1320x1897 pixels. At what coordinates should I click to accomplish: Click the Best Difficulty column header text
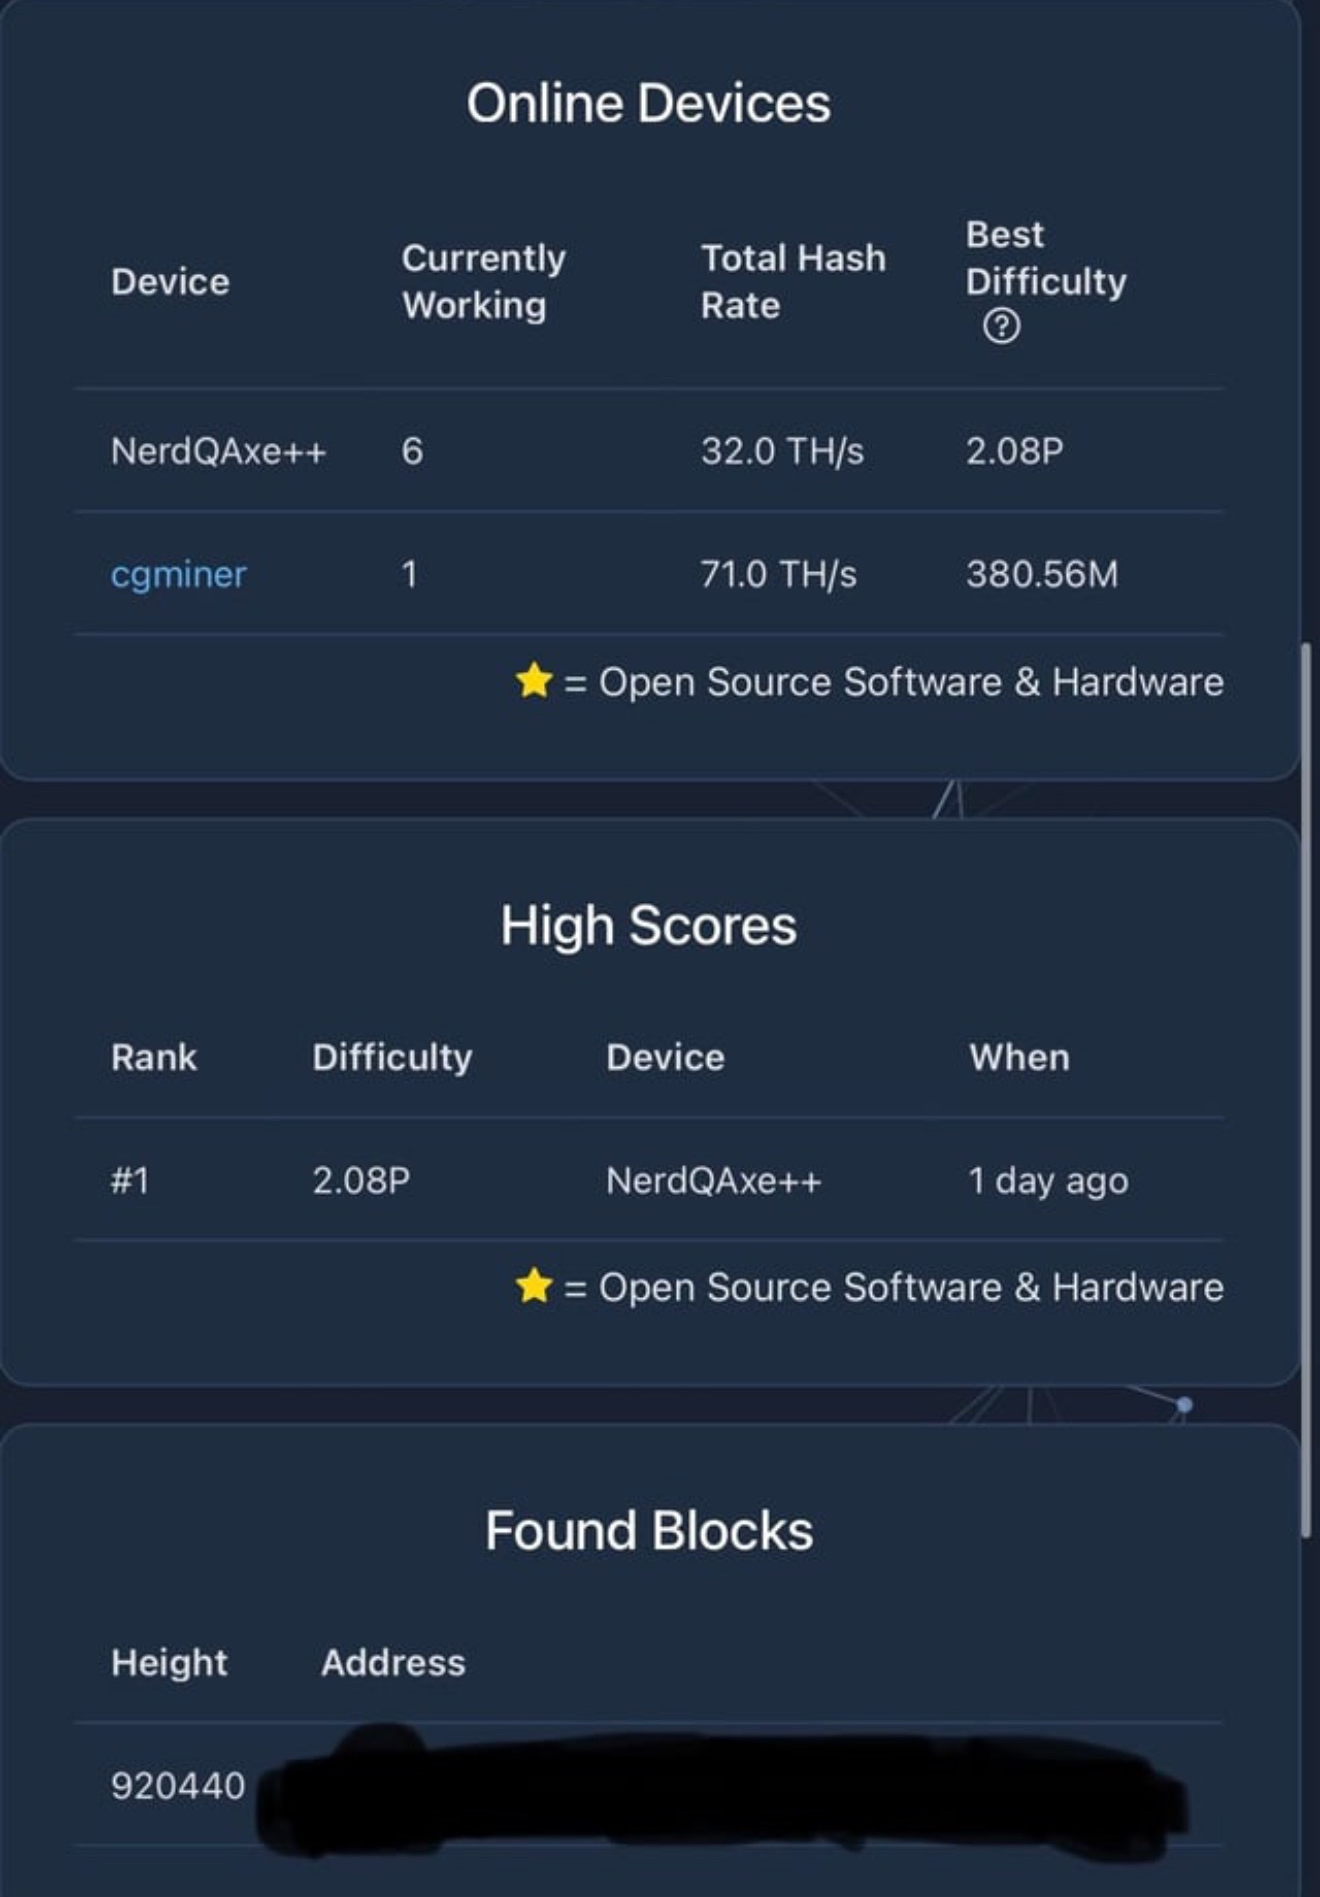click(x=1045, y=258)
